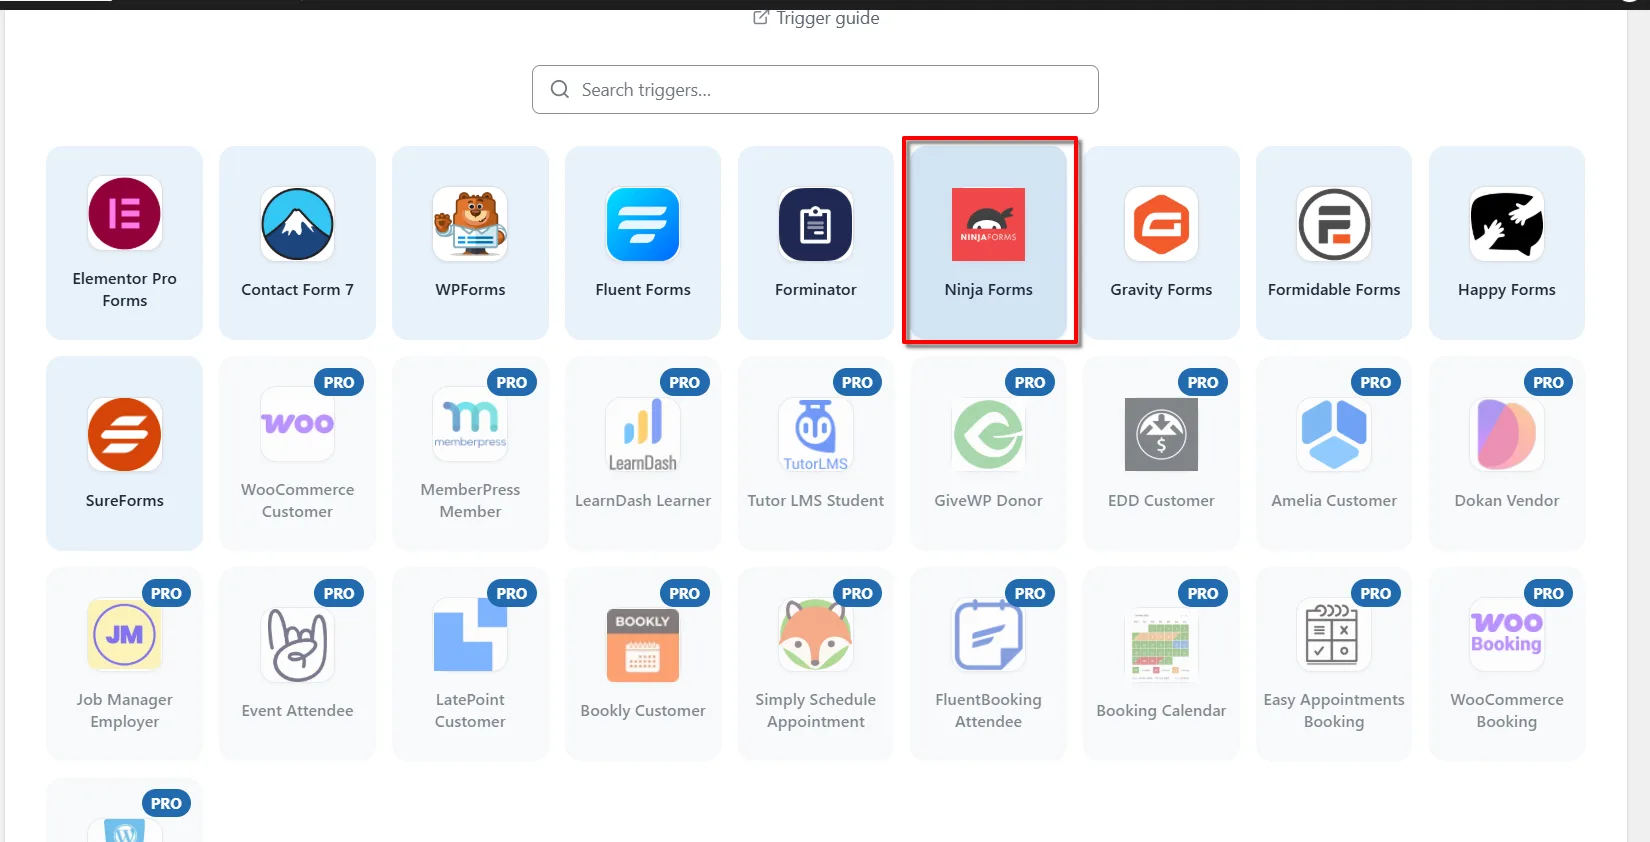Click the PRO badge on Bookly Customer

[x=684, y=593]
